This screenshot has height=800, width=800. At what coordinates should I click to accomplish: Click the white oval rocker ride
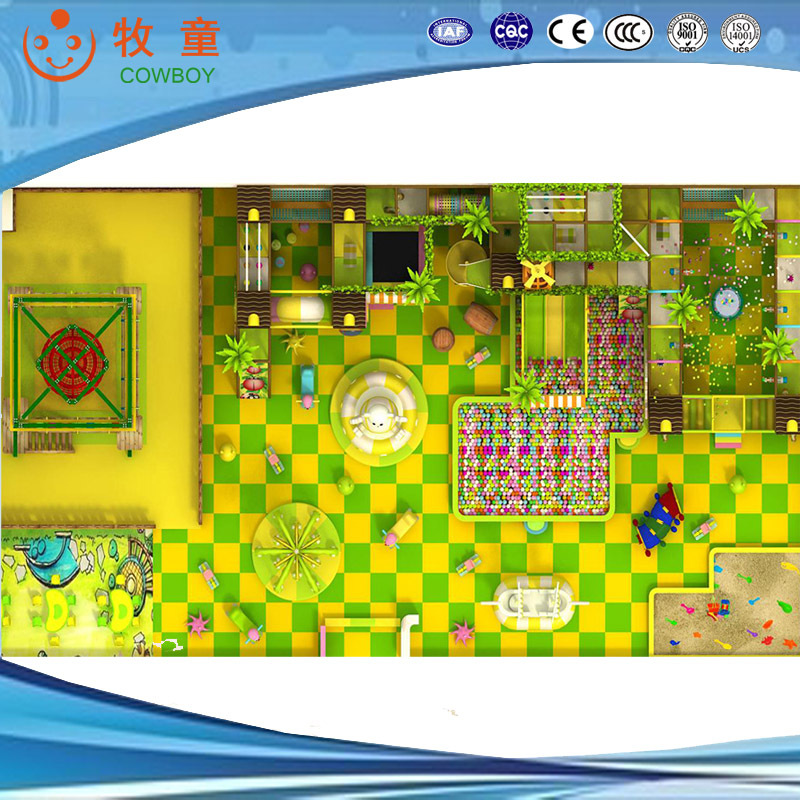pos(532,601)
